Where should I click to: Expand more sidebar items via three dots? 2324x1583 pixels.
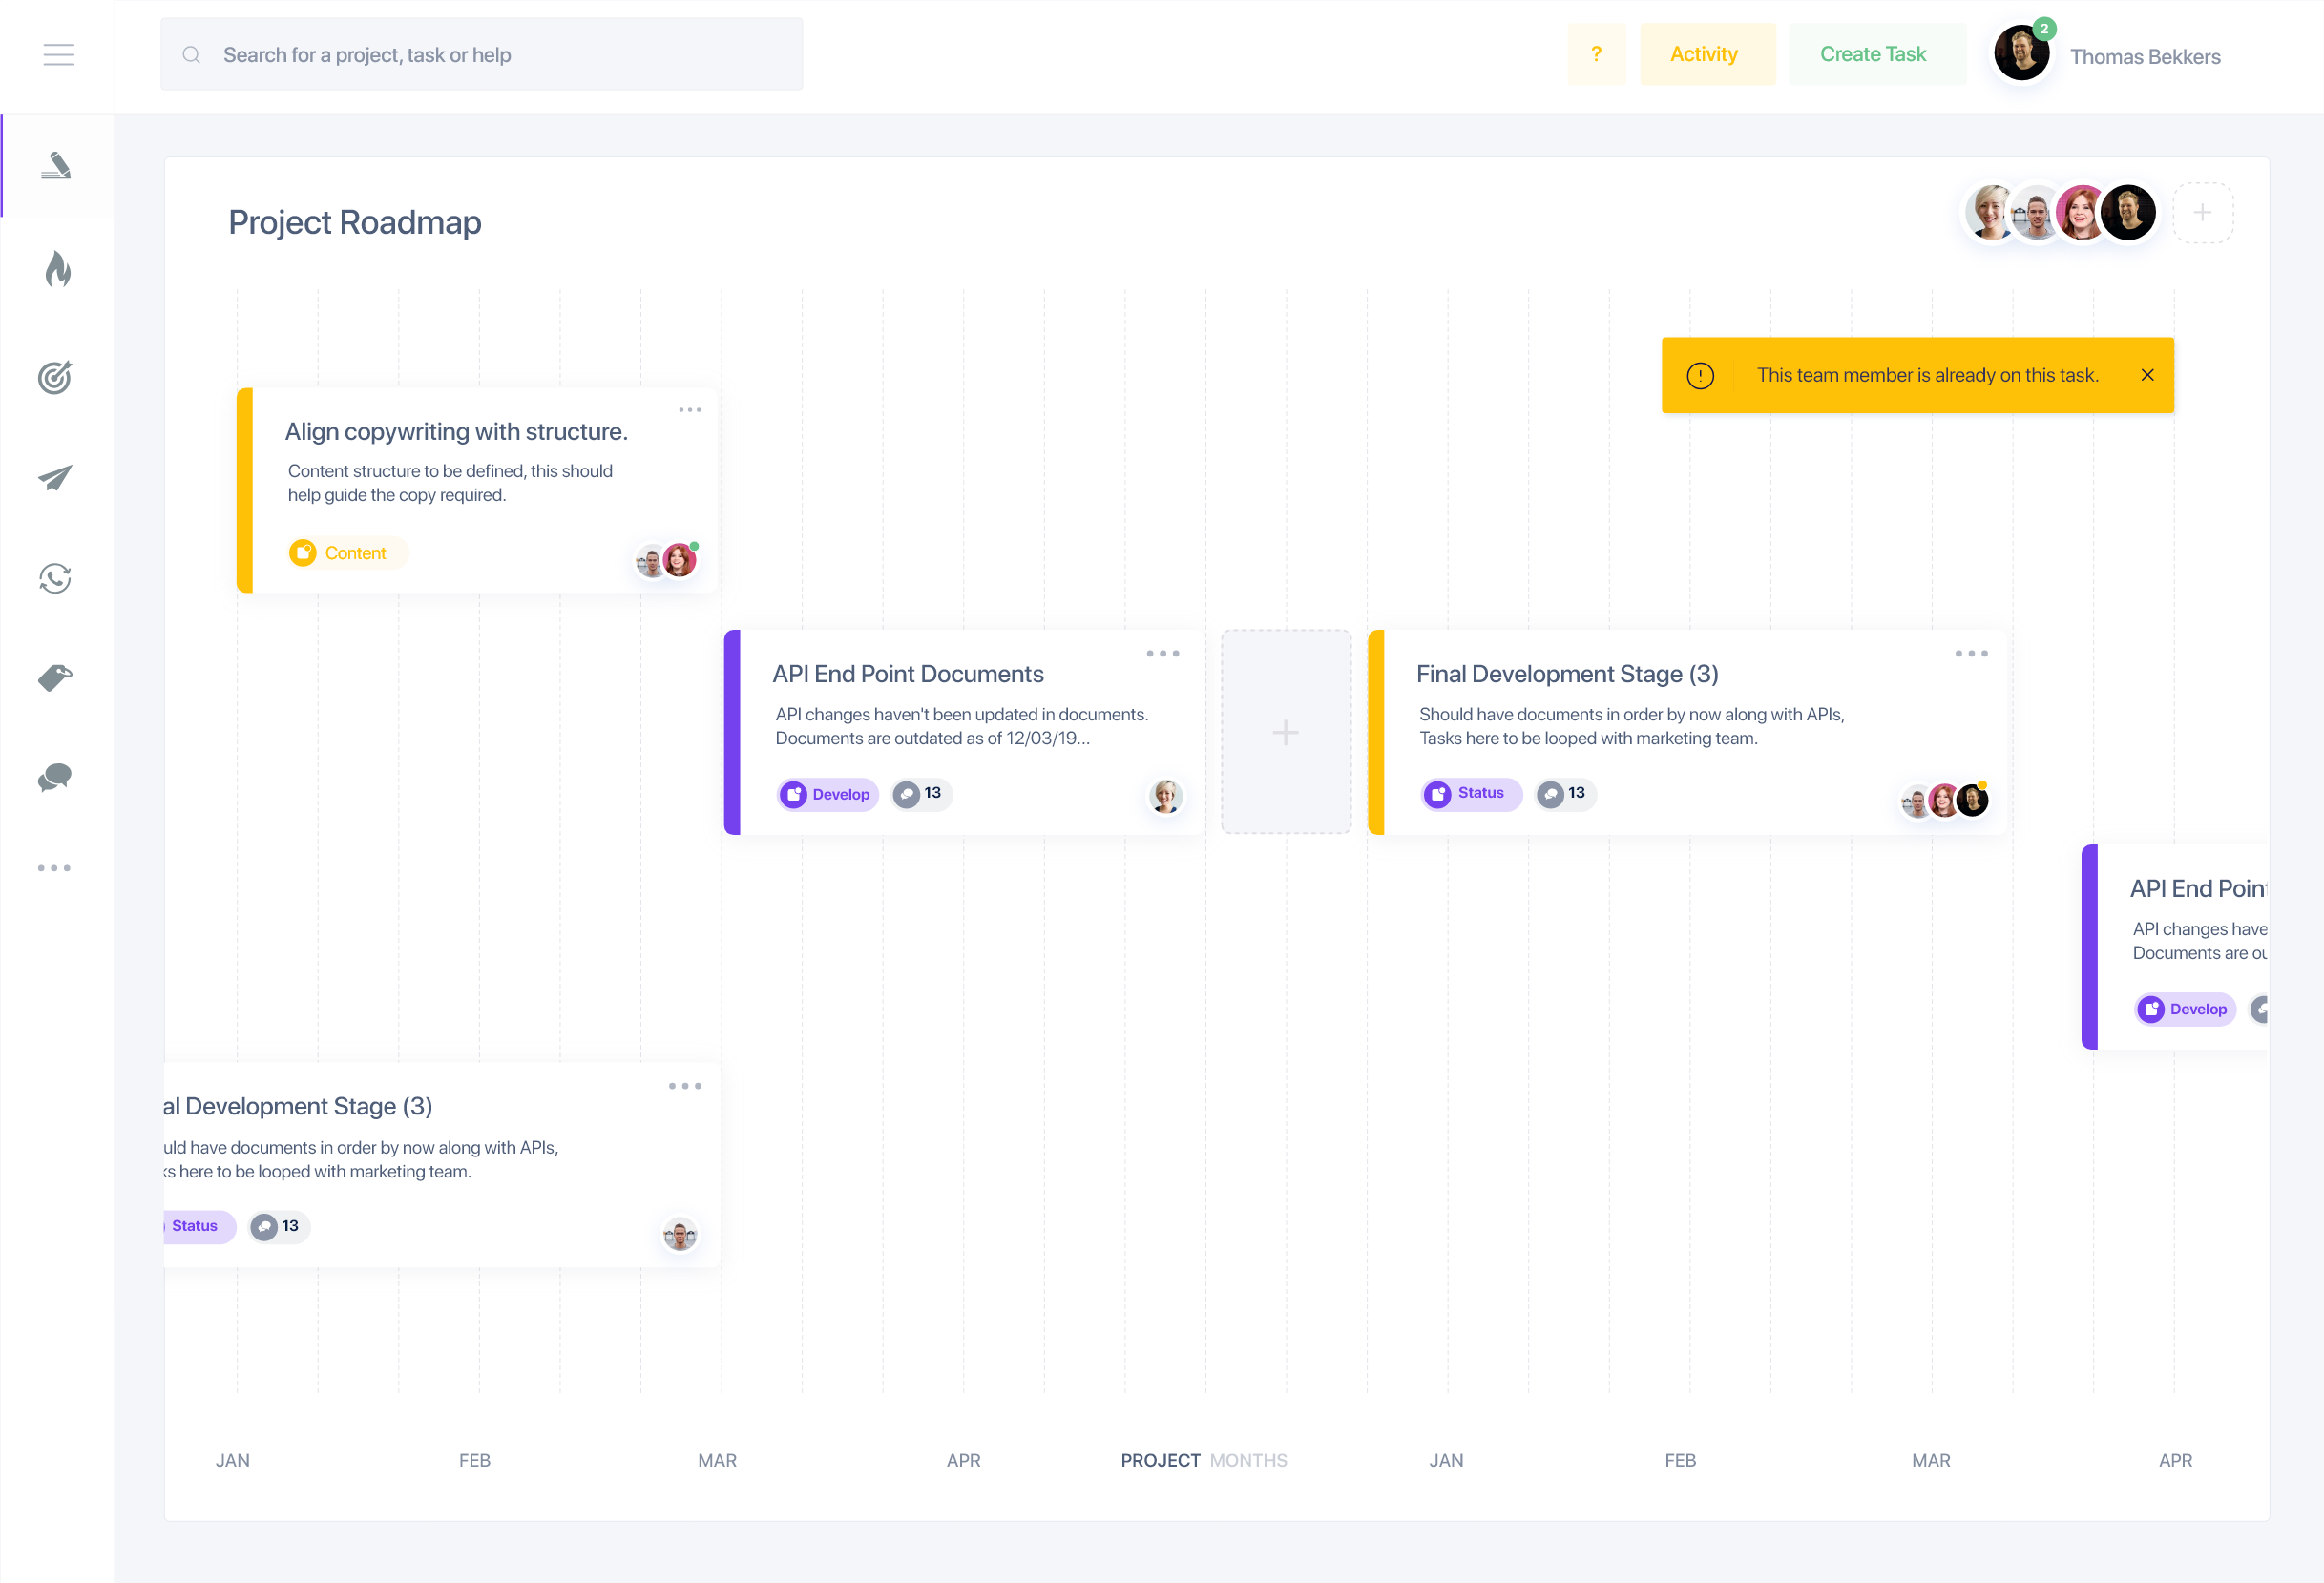pos(54,868)
